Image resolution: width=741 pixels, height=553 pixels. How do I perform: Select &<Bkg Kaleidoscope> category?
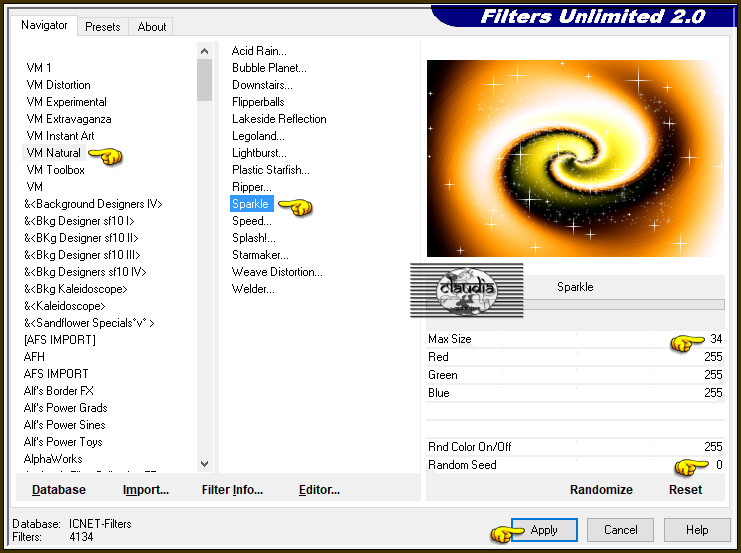click(x=76, y=289)
